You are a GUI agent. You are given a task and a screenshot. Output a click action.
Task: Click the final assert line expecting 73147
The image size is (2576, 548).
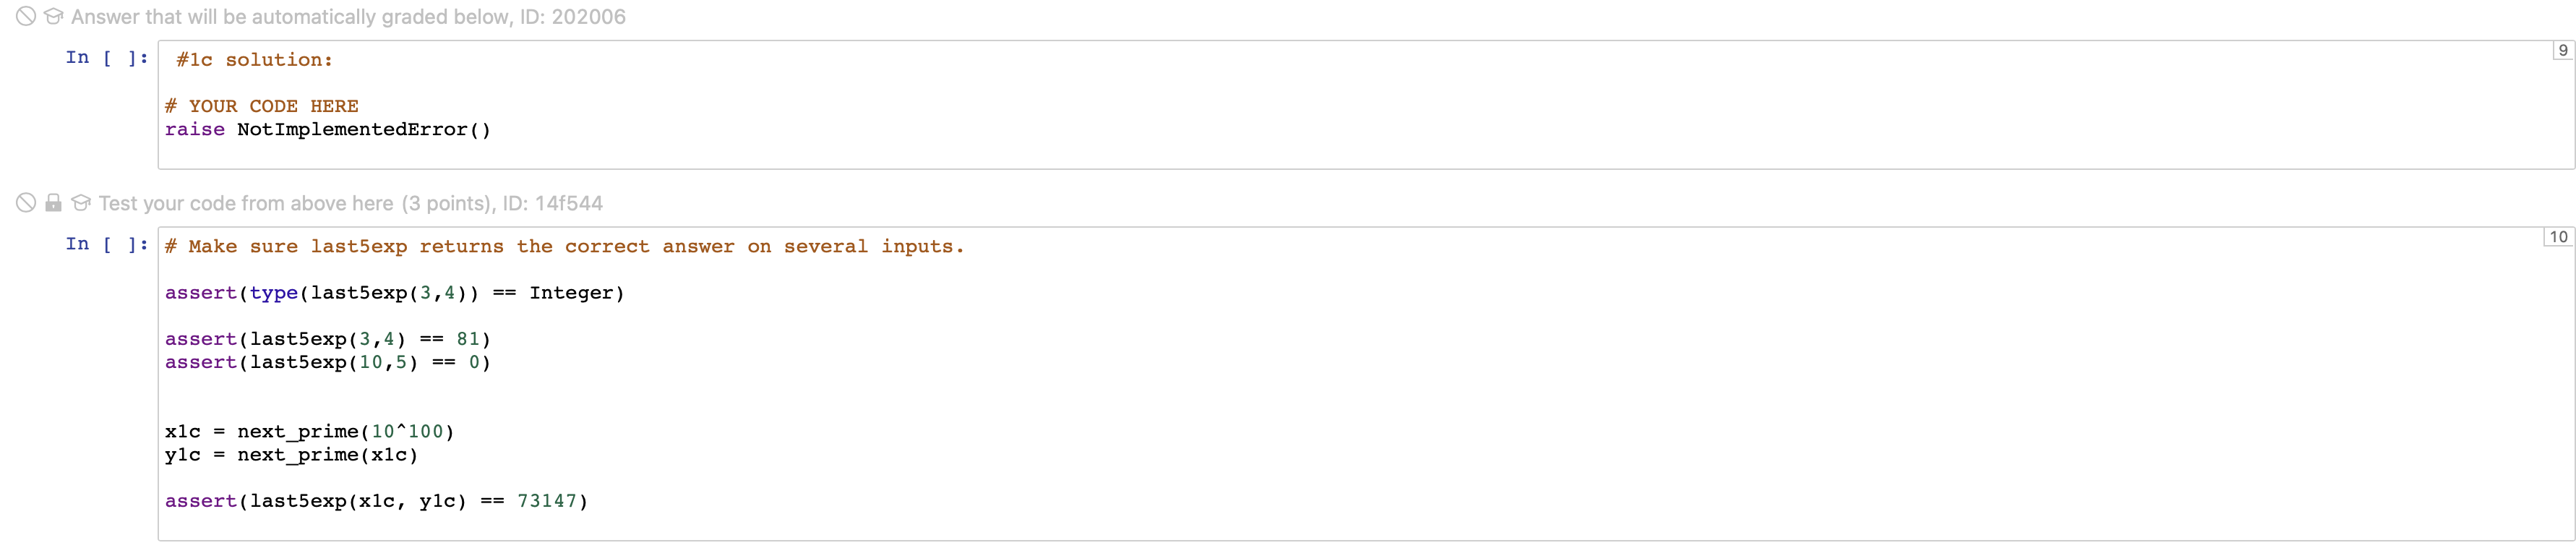point(376,500)
